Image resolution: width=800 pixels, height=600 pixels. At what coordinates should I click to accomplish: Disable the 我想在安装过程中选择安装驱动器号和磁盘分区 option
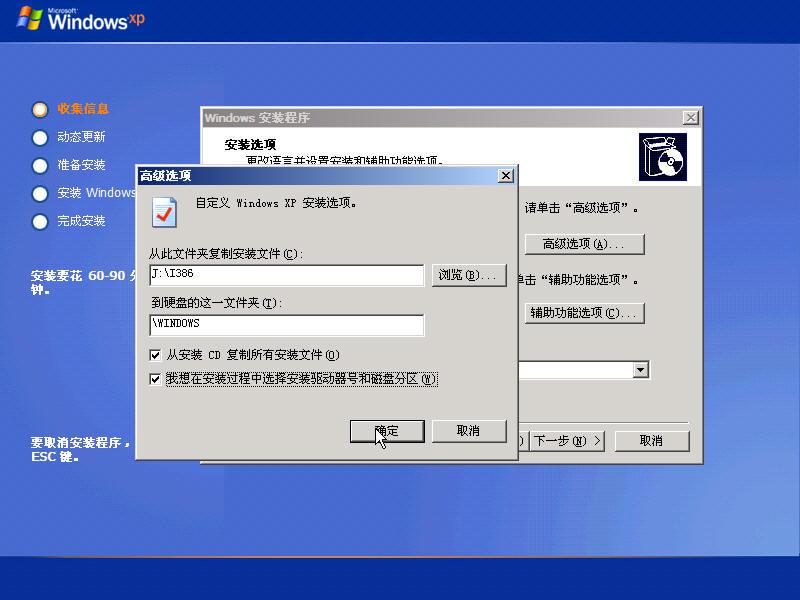pos(156,378)
